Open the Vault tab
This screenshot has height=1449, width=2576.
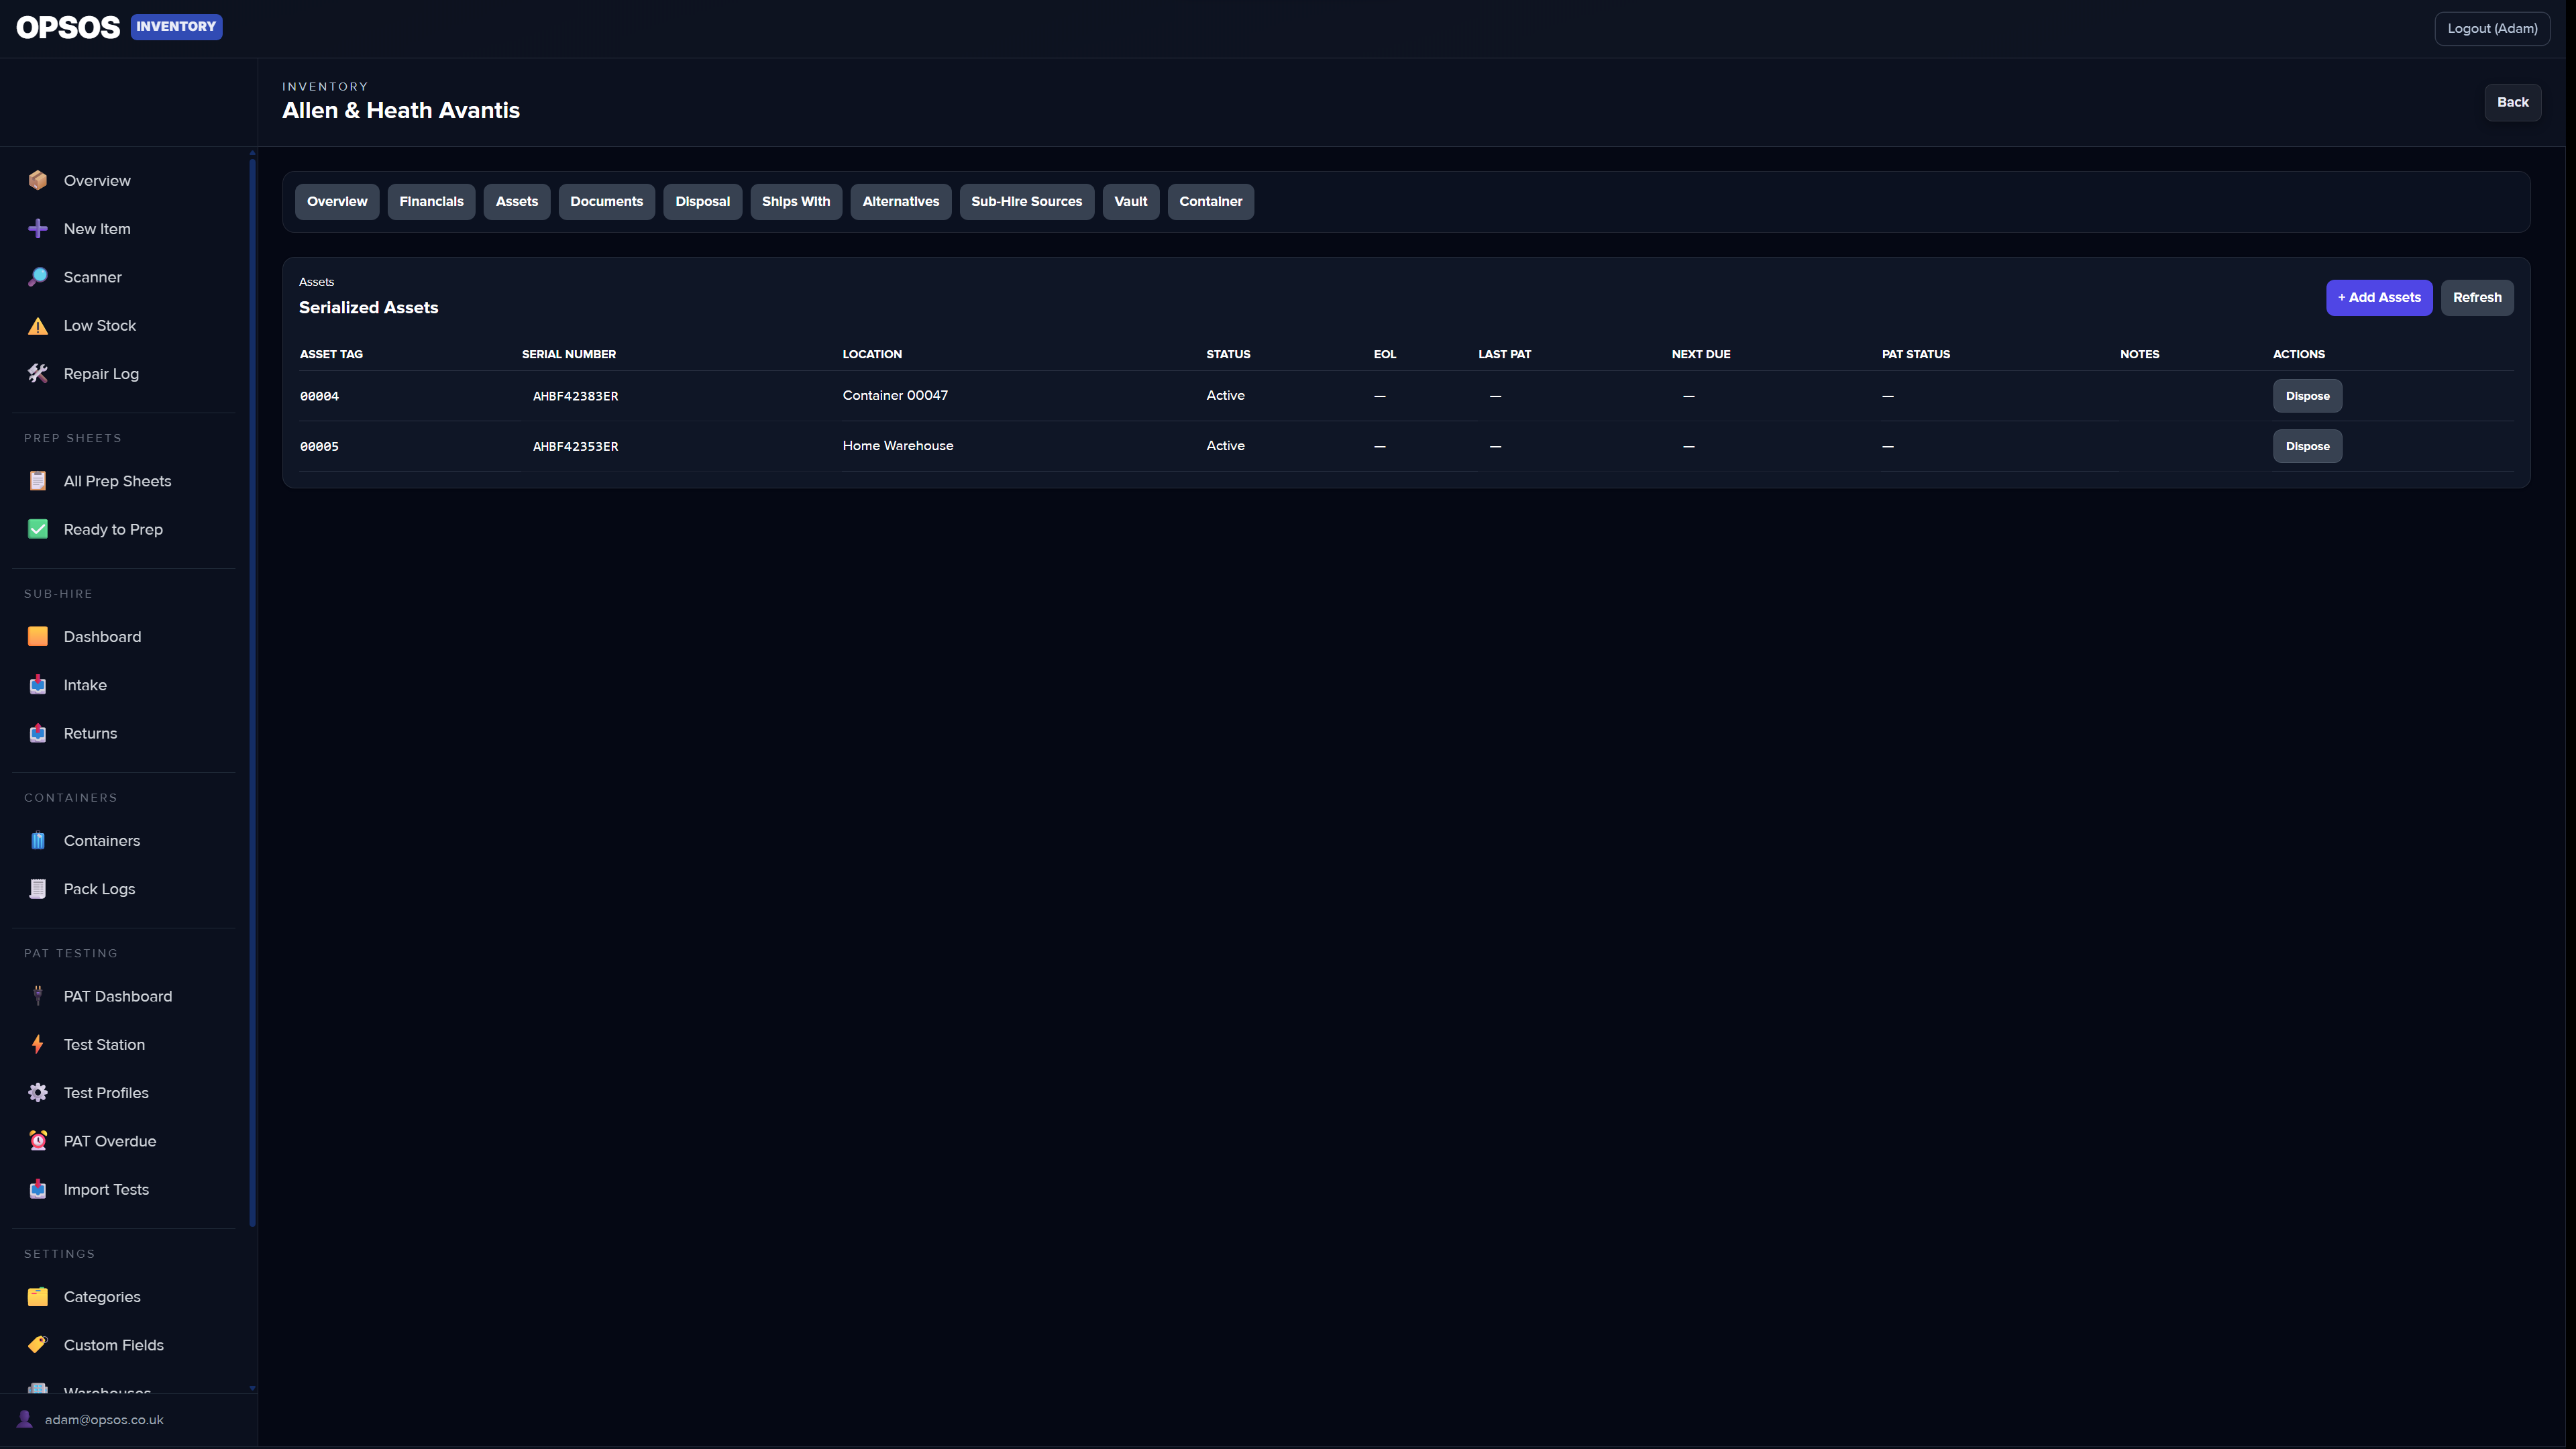click(x=1130, y=201)
